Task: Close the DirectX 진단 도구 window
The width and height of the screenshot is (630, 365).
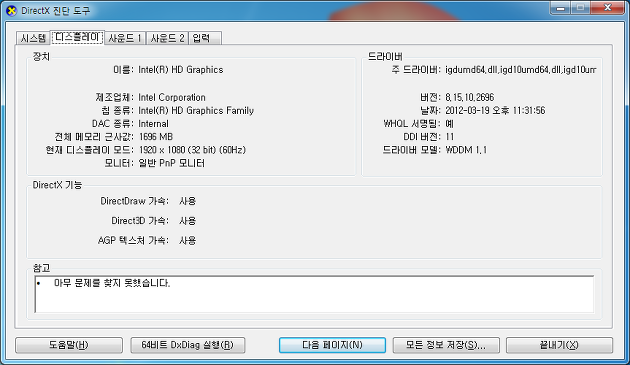Action: (x=608, y=8)
